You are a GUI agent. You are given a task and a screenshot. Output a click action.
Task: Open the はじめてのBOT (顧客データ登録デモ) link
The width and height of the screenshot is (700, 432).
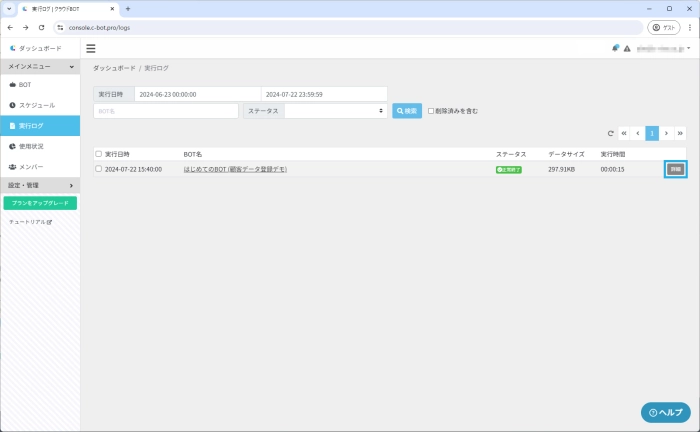pyautogui.click(x=235, y=169)
